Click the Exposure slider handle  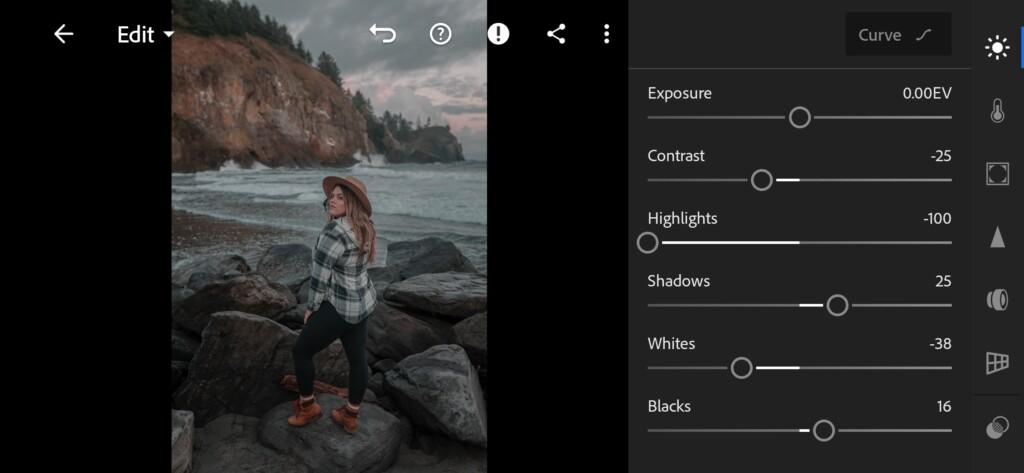[799, 118]
